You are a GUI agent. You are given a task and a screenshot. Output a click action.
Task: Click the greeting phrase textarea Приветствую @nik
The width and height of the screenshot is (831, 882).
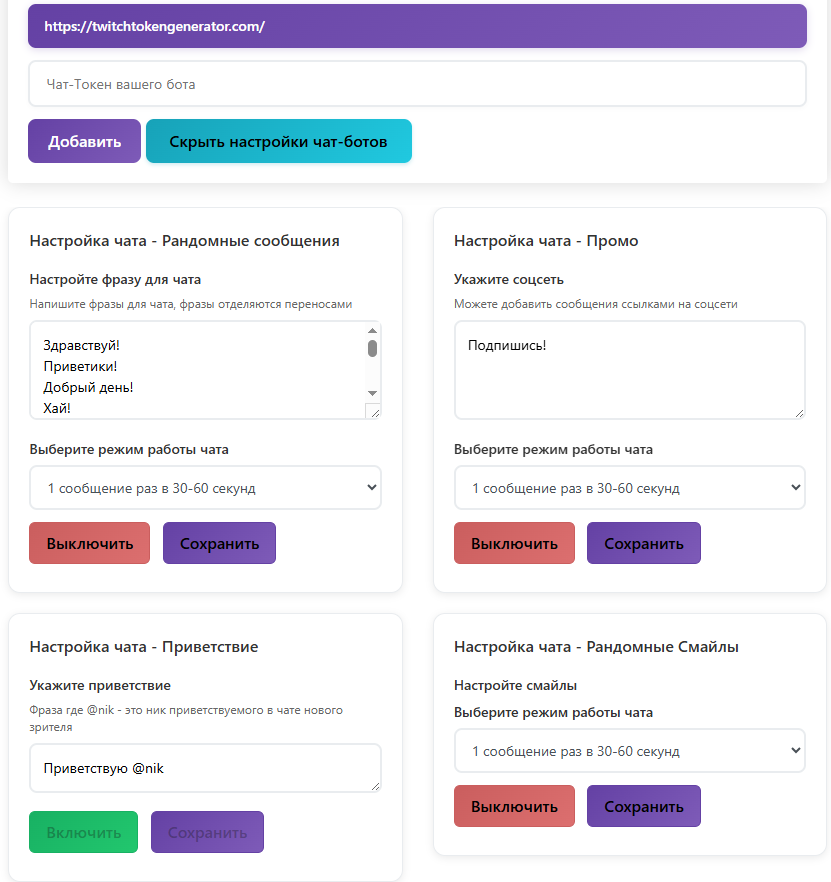pyautogui.click(x=205, y=768)
